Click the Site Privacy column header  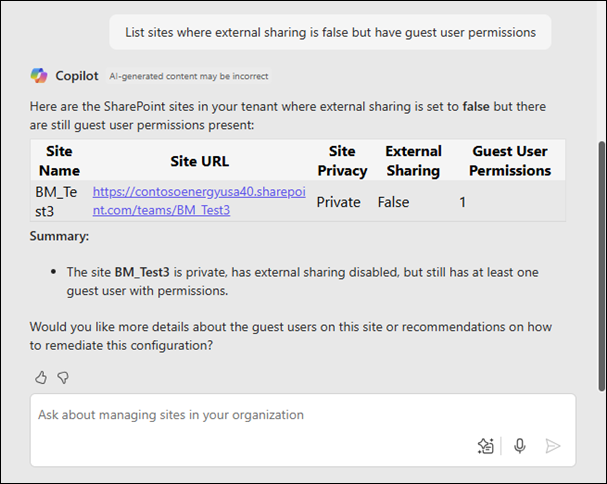342,161
